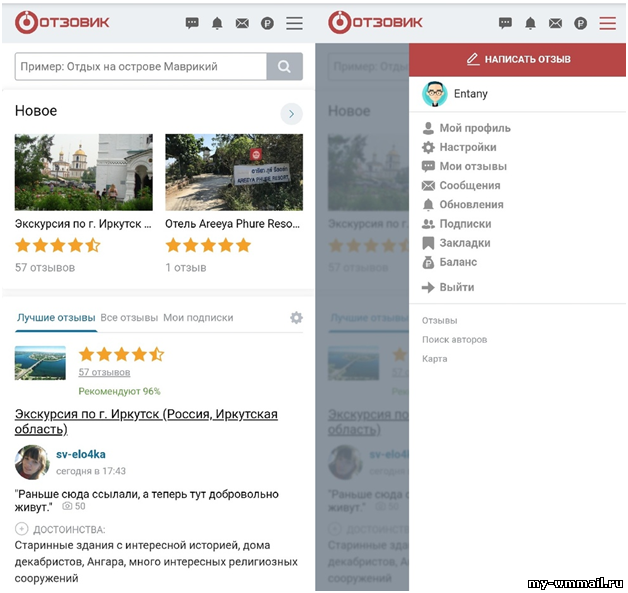Open author sv-elo4ka profile link
Screen dimensions: 628x593
point(81,454)
